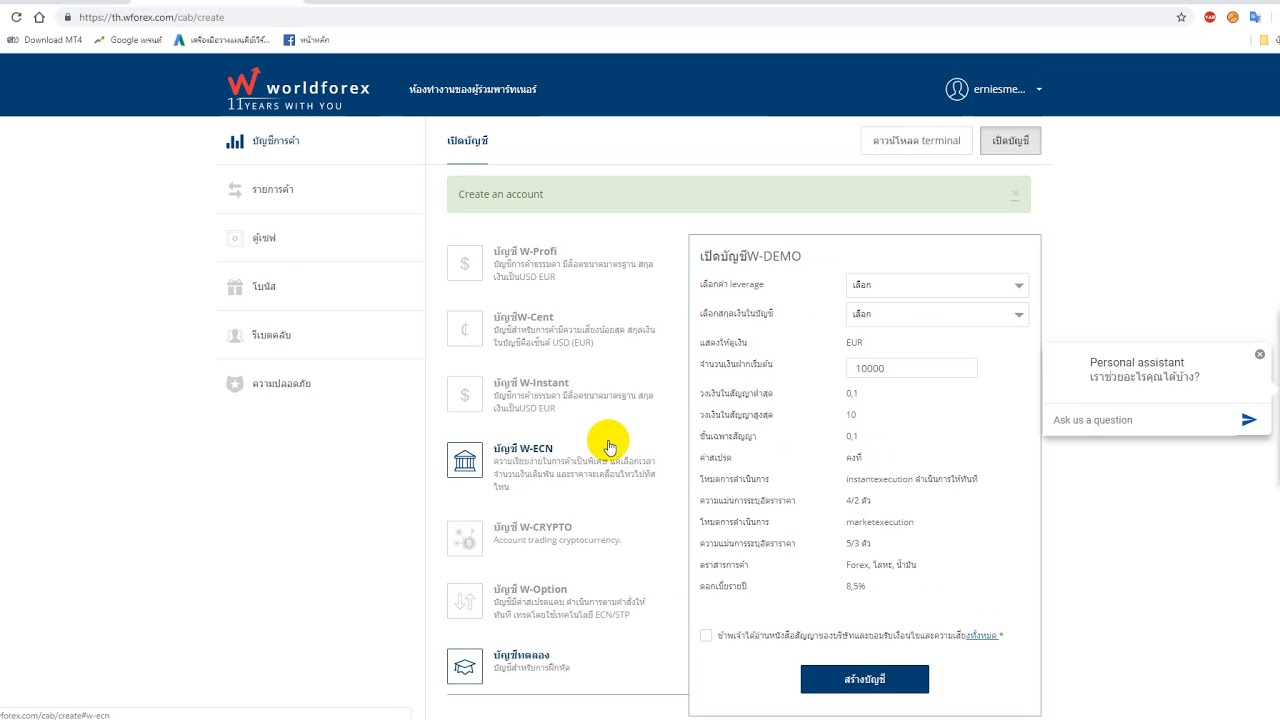Click the grey เปิดบัญชี button
1280x720 pixels.
click(1010, 141)
